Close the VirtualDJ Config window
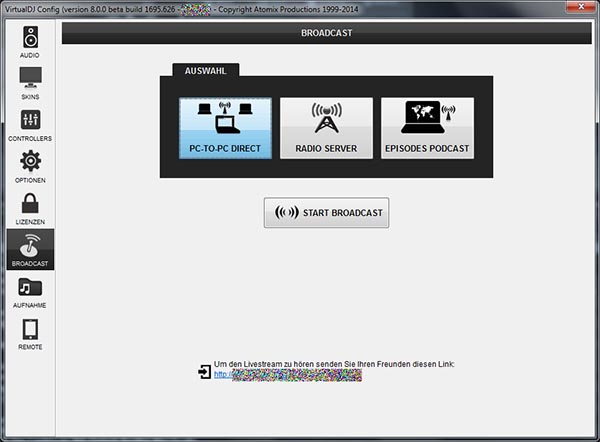This screenshot has height=442, width=600. pos(581,7)
